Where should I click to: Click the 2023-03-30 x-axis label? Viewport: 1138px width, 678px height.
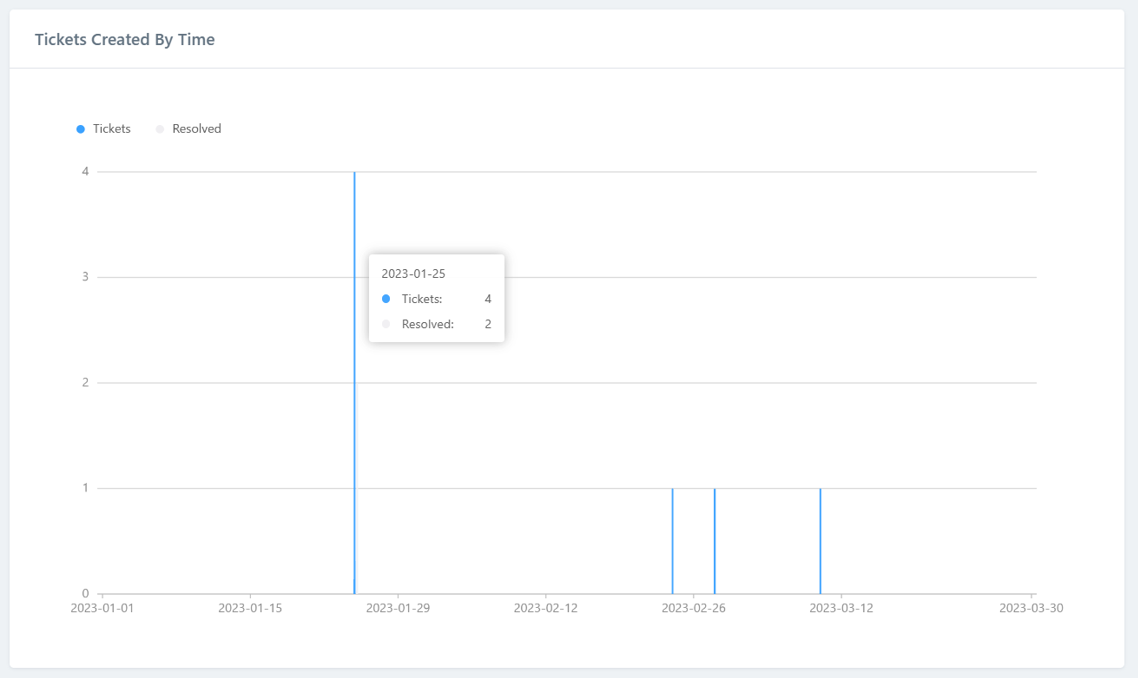click(x=1031, y=608)
